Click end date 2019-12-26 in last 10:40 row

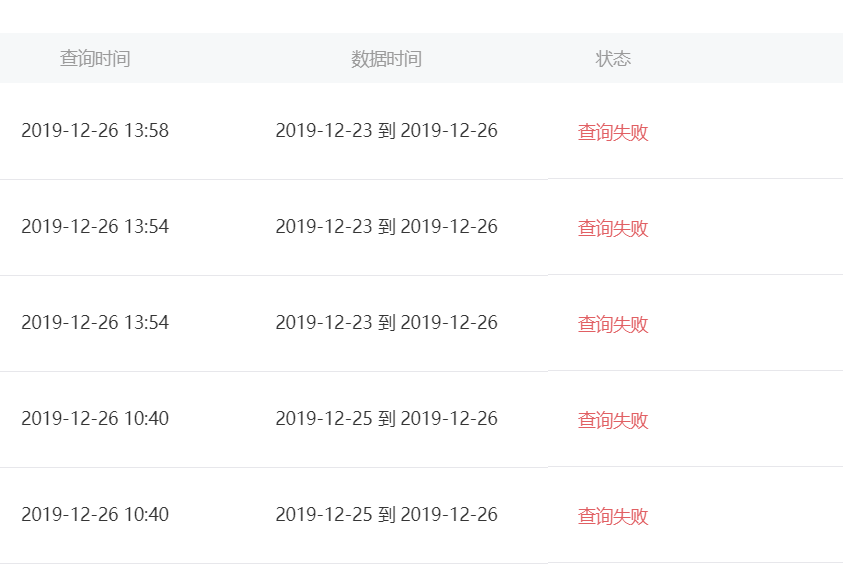(x=449, y=514)
